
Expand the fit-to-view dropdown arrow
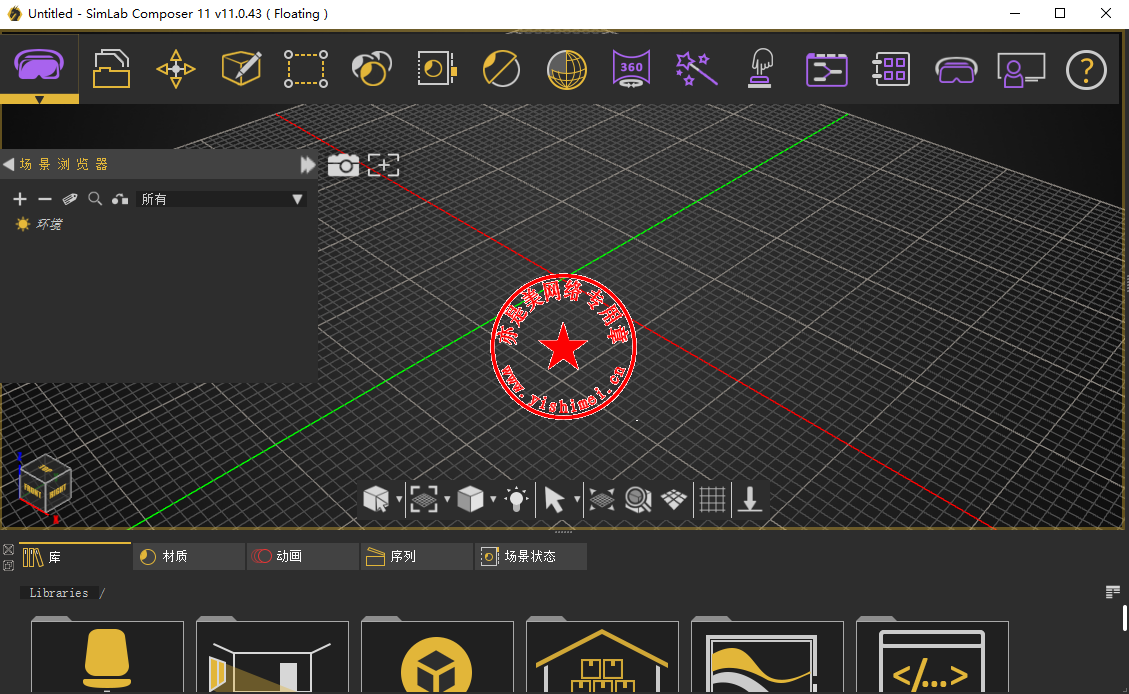coord(447,499)
